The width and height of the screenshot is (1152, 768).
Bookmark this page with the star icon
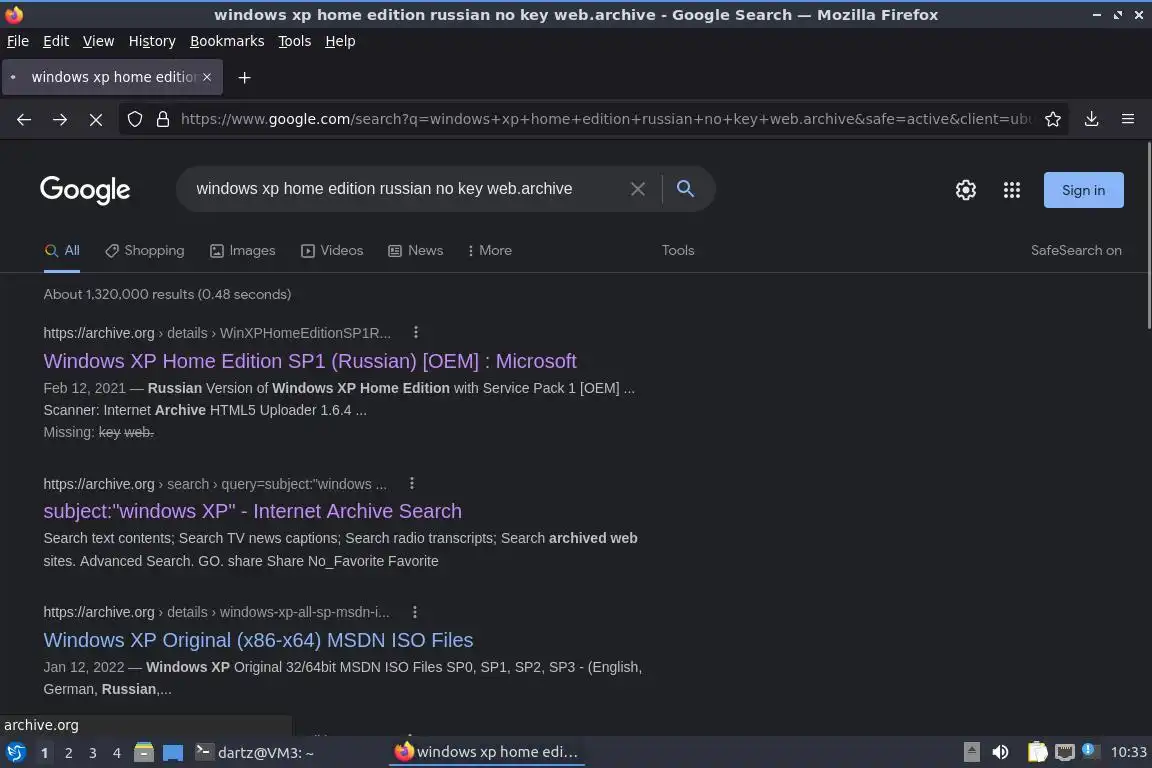click(x=1053, y=119)
